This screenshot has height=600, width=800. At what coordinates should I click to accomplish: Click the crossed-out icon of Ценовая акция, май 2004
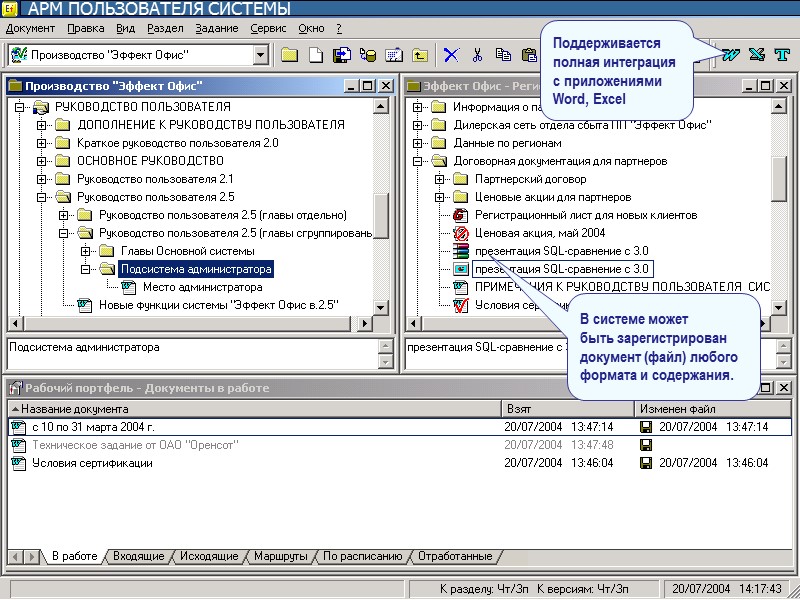(x=461, y=233)
